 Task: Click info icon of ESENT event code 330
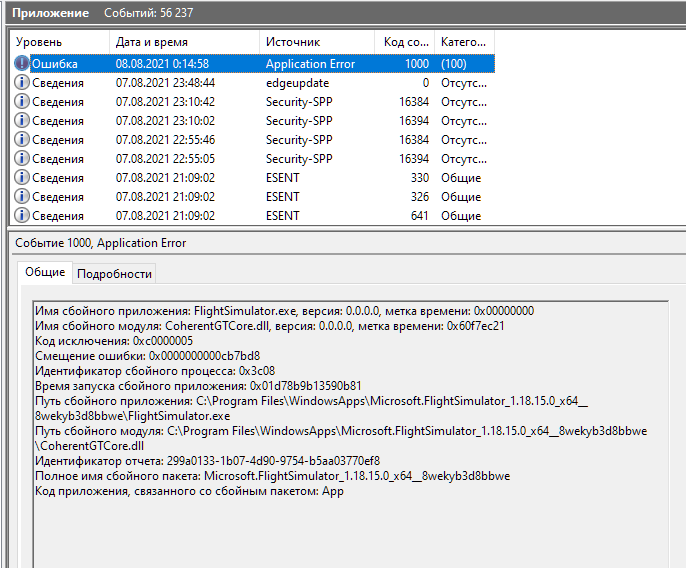21,178
